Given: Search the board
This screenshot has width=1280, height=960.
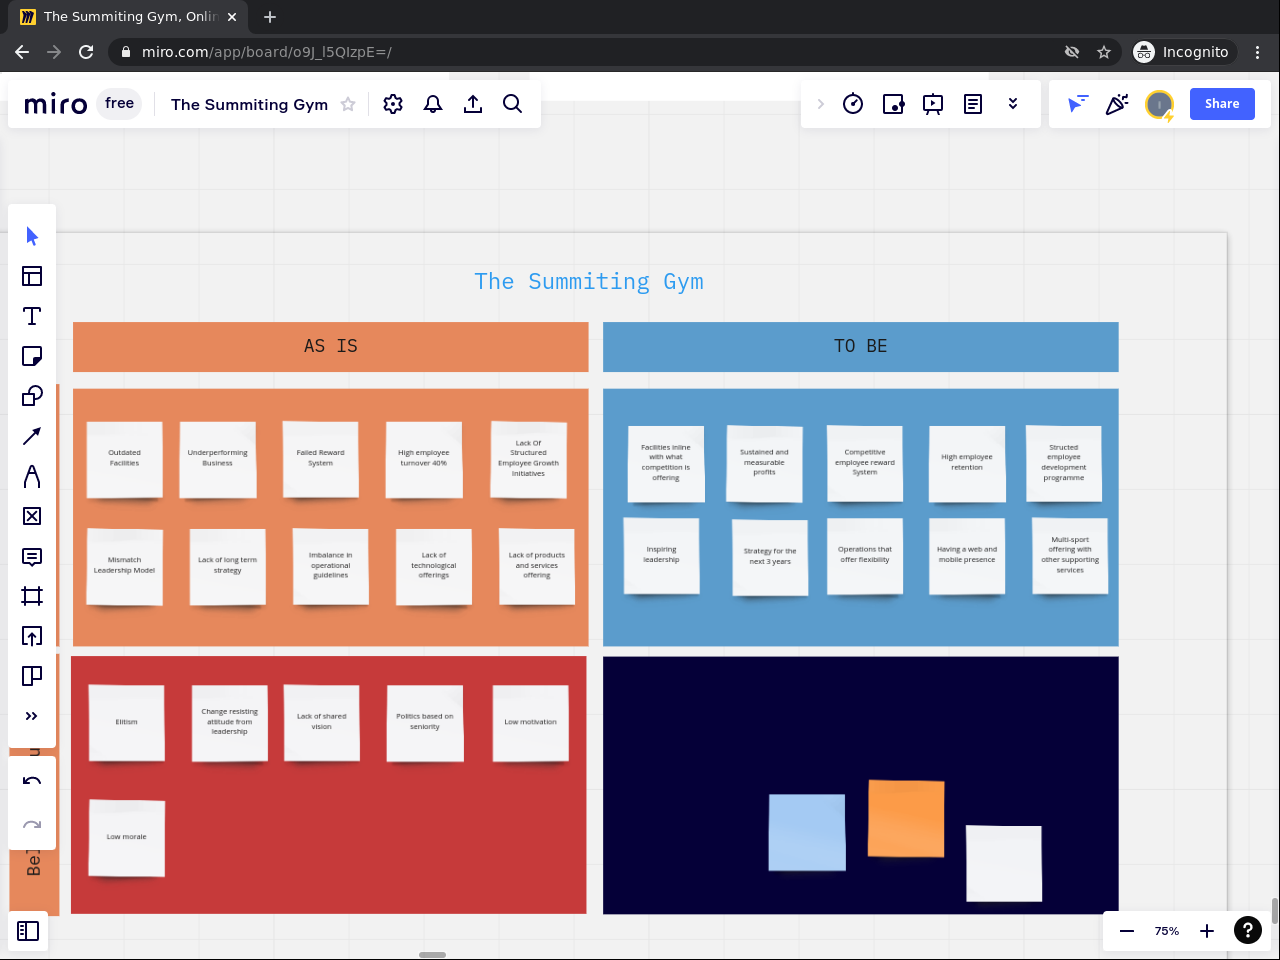Looking at the screenshot, I should [x=513, y=104].
